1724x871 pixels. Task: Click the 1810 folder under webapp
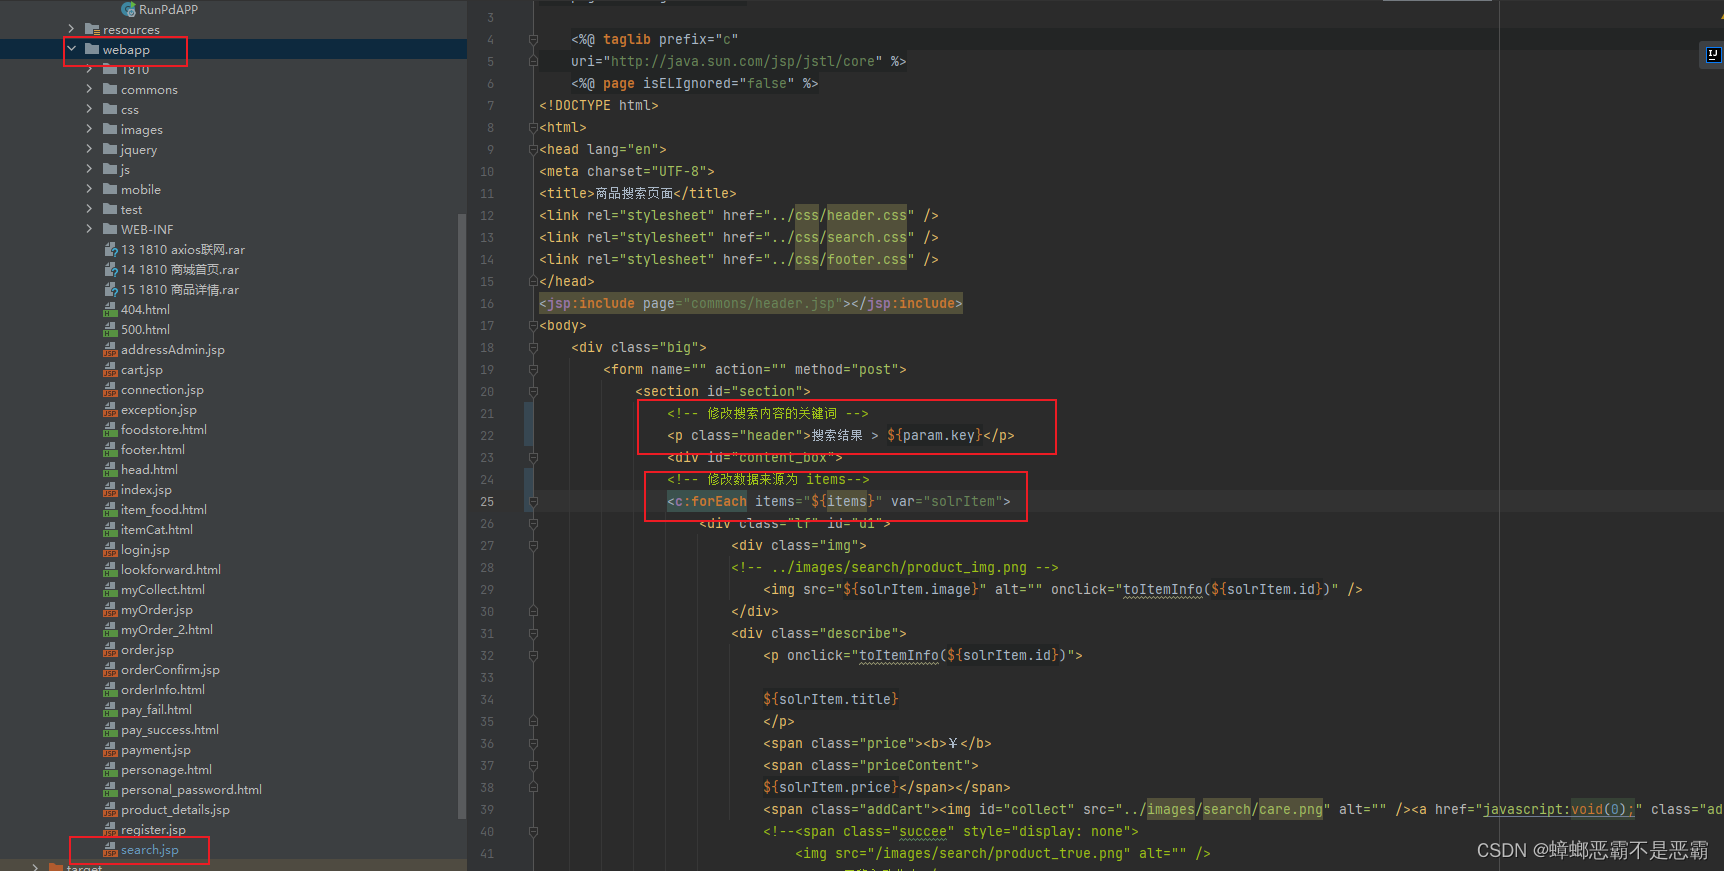135,69
